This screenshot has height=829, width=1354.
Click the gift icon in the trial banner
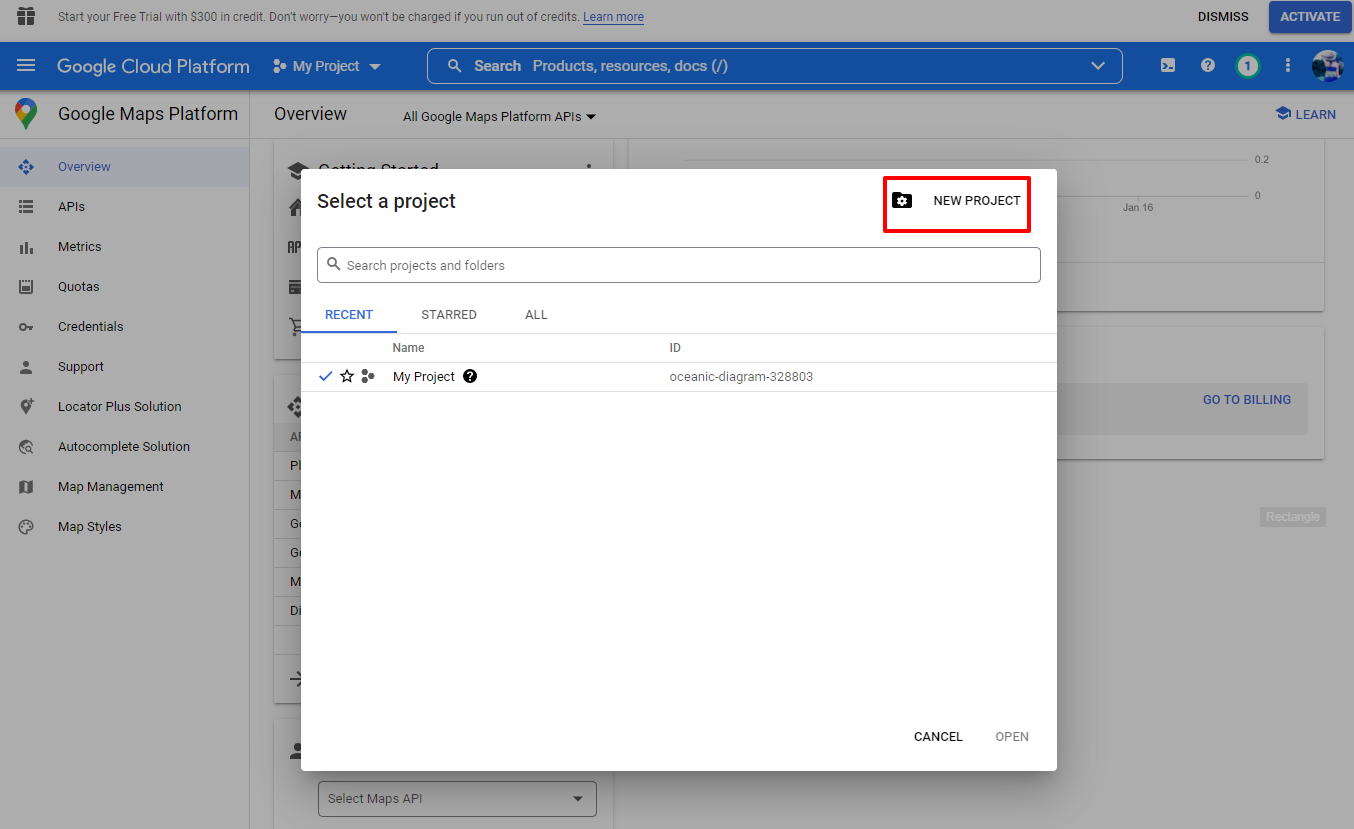pos(26,16)
